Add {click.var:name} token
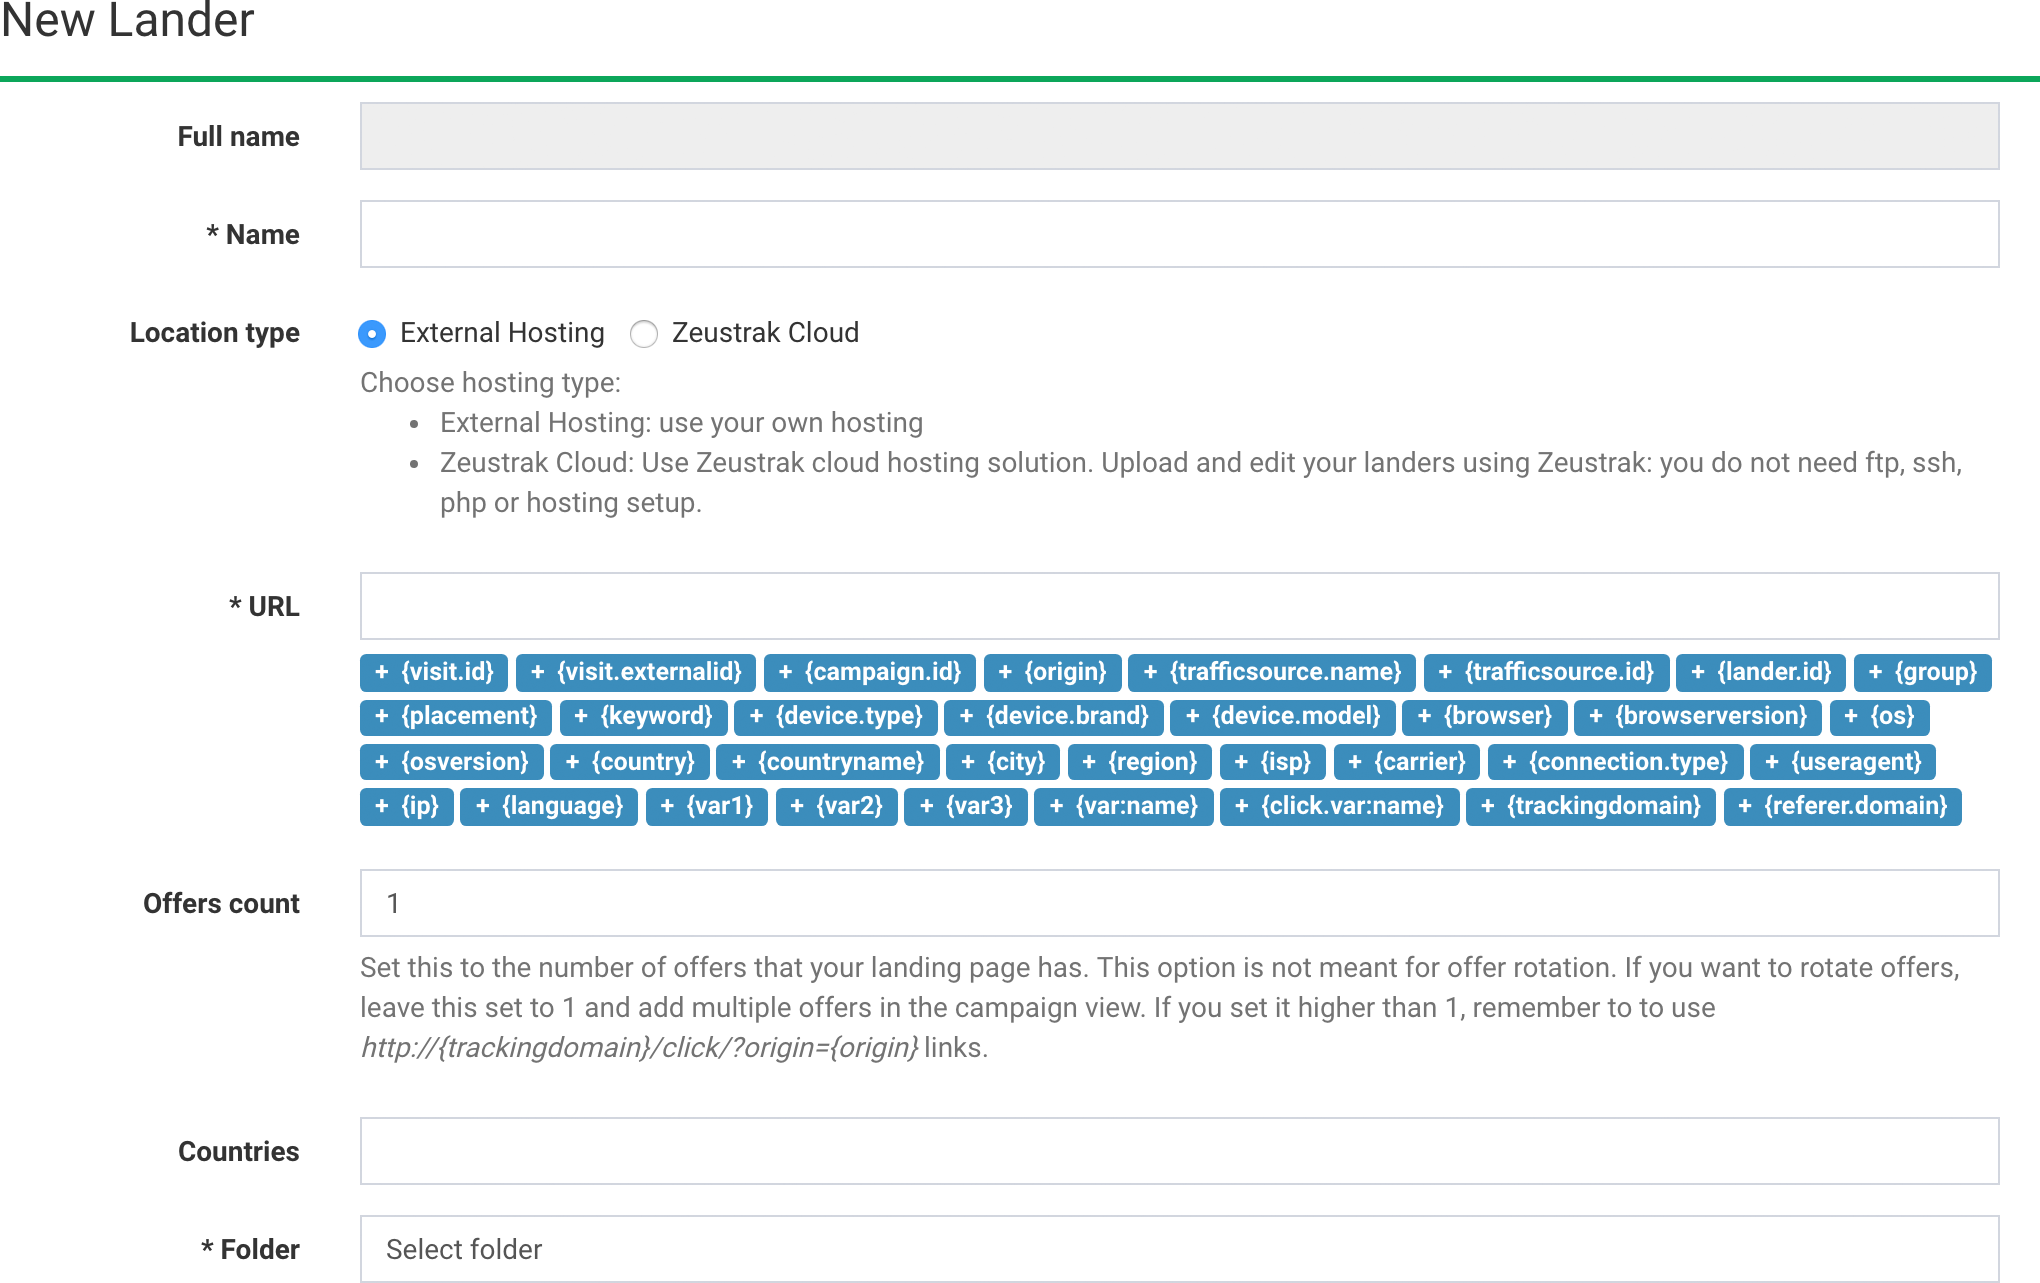The image size is (2040, 1283). tap(1339, 806)
